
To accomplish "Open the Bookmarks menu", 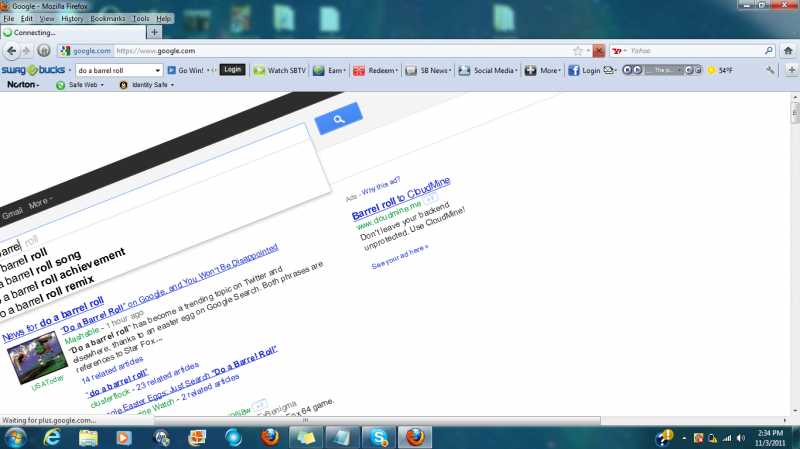I will click(x=108, y=18).
